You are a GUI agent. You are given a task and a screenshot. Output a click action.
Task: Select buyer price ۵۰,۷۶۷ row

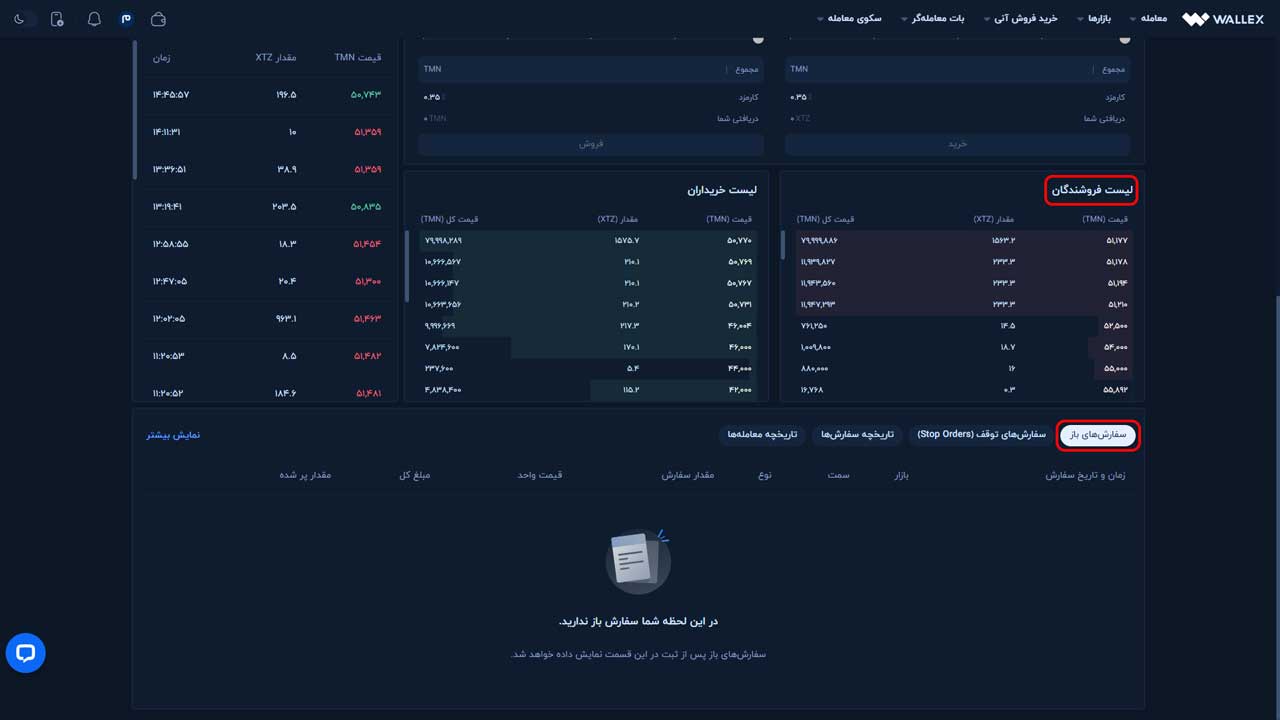(x=588, y=283)
